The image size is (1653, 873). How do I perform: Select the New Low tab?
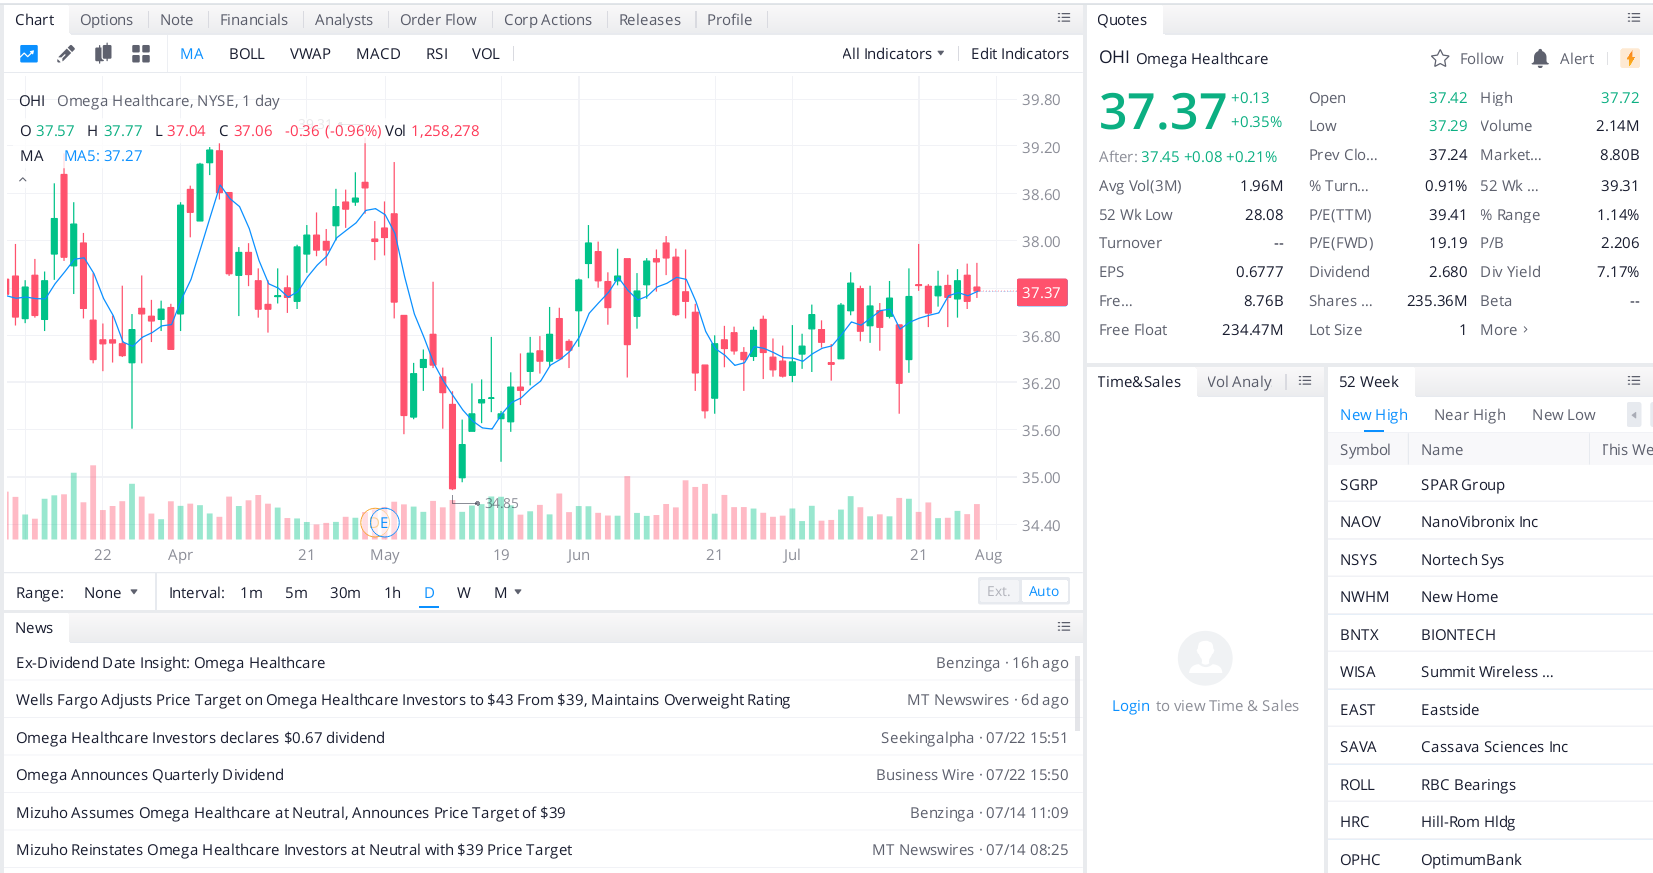coord(1564,415)
